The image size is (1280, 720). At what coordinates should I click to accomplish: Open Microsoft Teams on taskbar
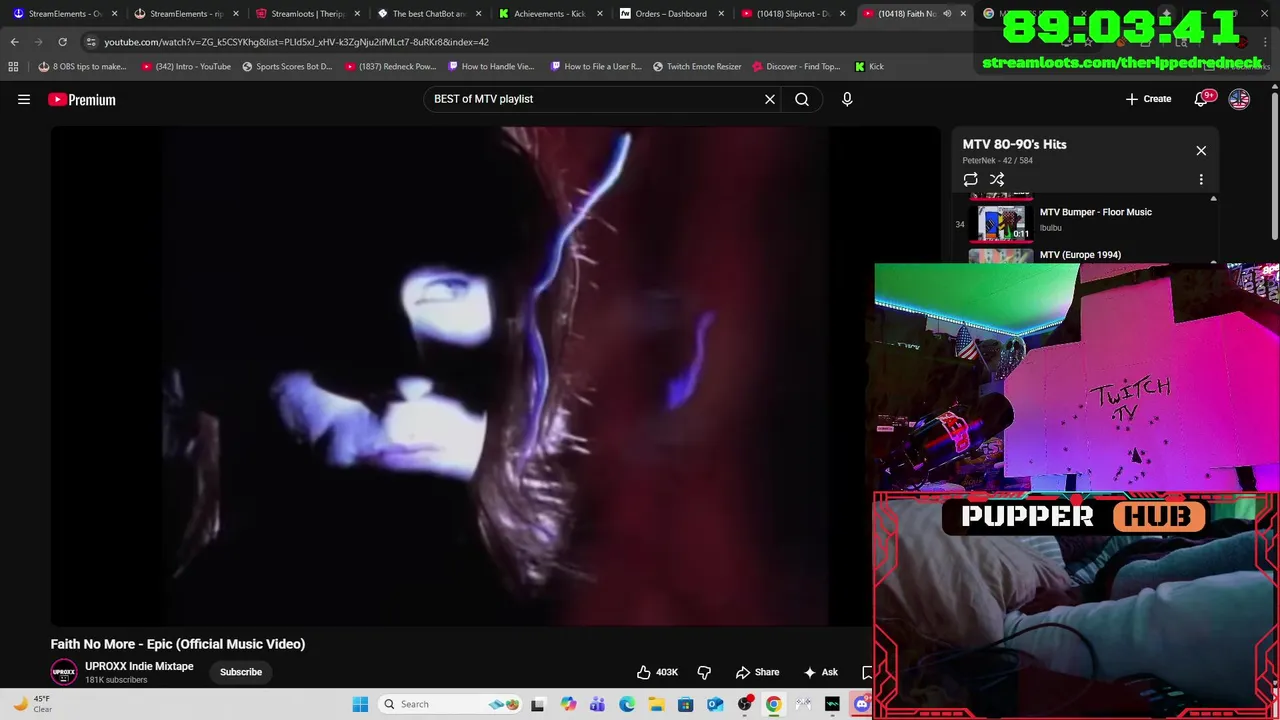click(597, 704)
